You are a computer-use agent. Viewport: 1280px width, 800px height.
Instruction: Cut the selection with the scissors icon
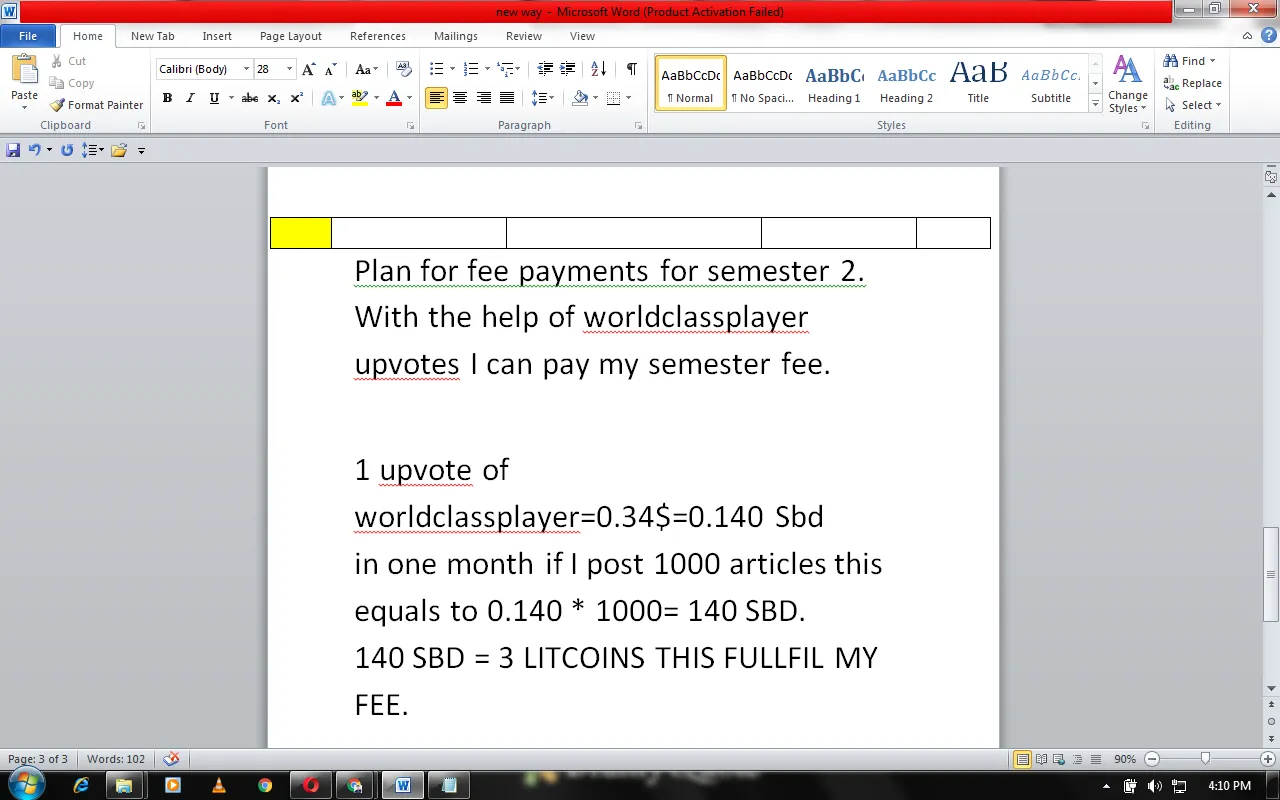[57, 61]
